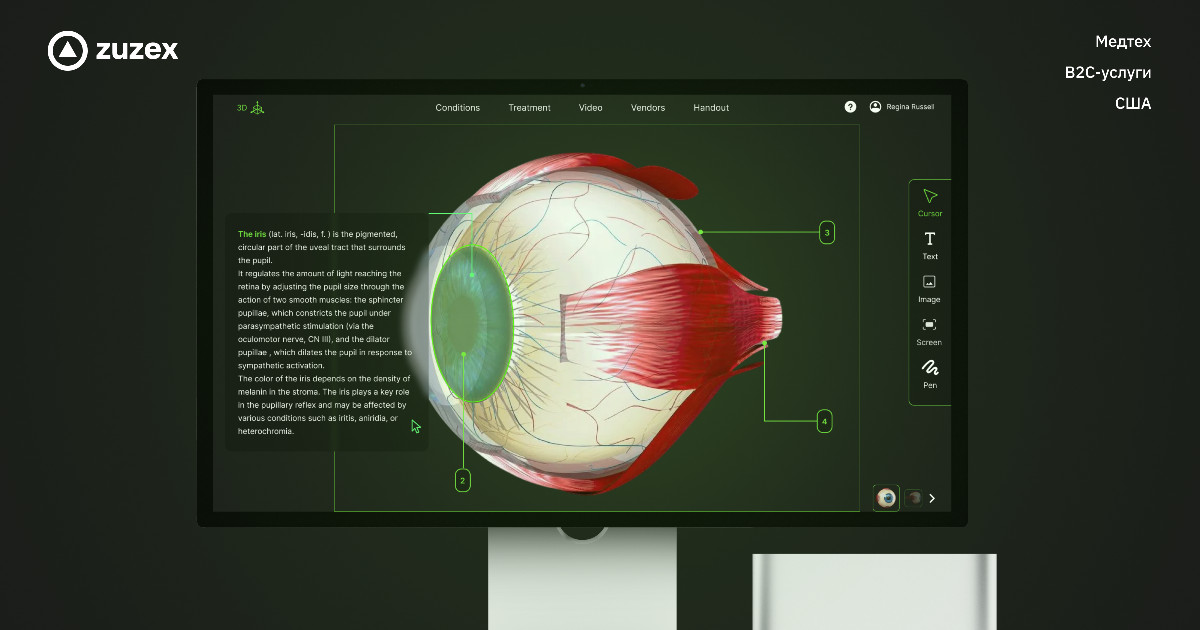Viewport: 1200px width, 630px height.
Task: Show the Handout tab
Action: coord(711,108)
